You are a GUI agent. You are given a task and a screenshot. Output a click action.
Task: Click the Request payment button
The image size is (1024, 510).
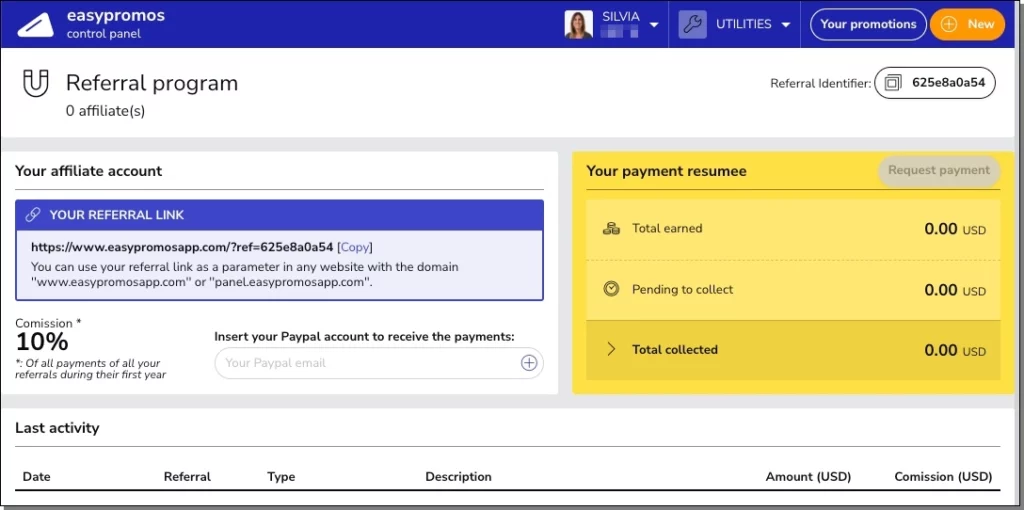tap(938, 170)
